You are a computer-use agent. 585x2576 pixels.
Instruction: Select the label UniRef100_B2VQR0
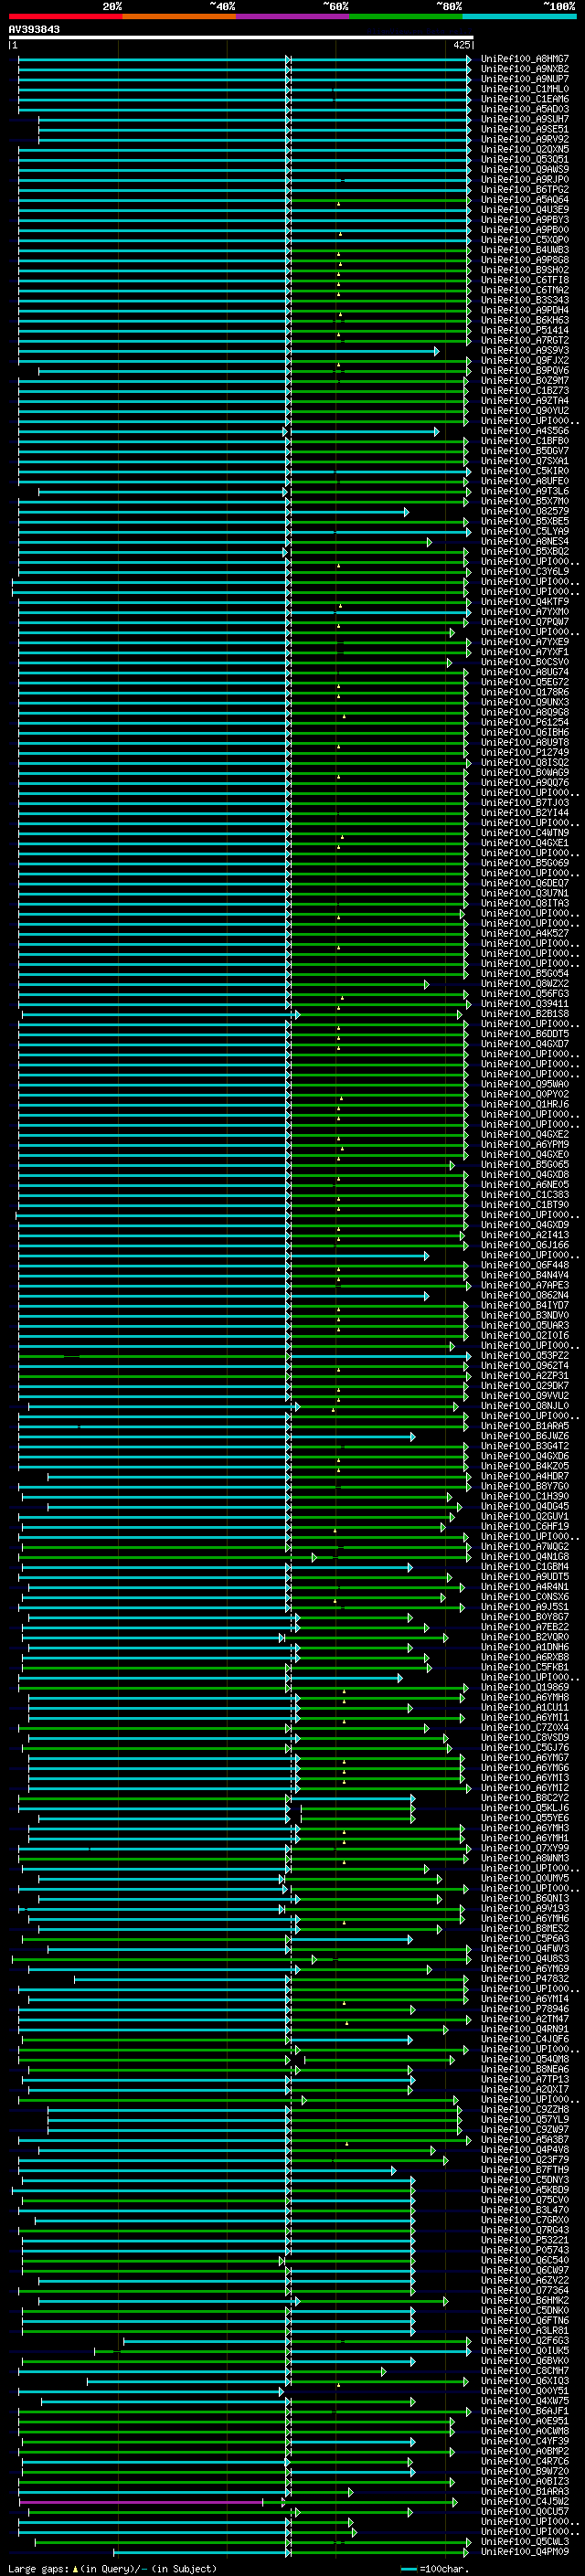[525, 1637]
